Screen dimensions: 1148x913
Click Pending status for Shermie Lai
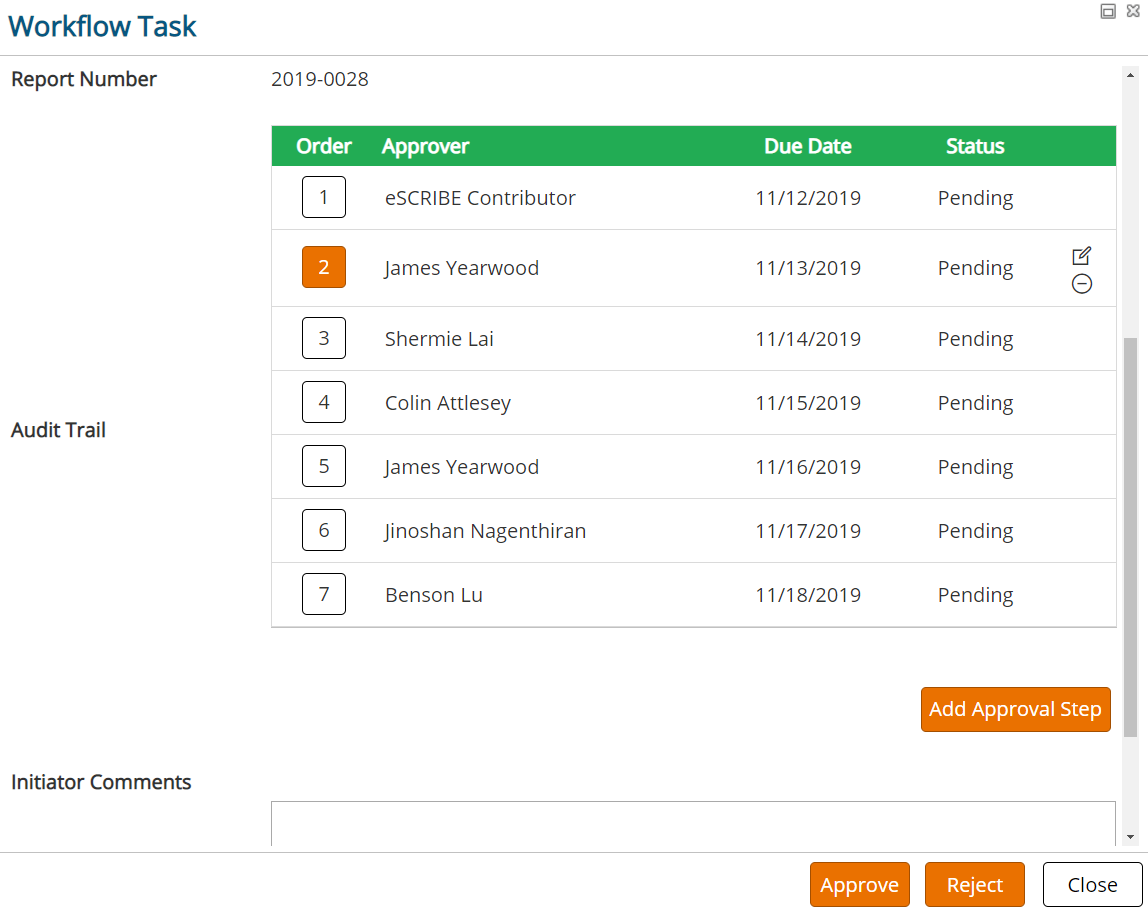(975, 340)
